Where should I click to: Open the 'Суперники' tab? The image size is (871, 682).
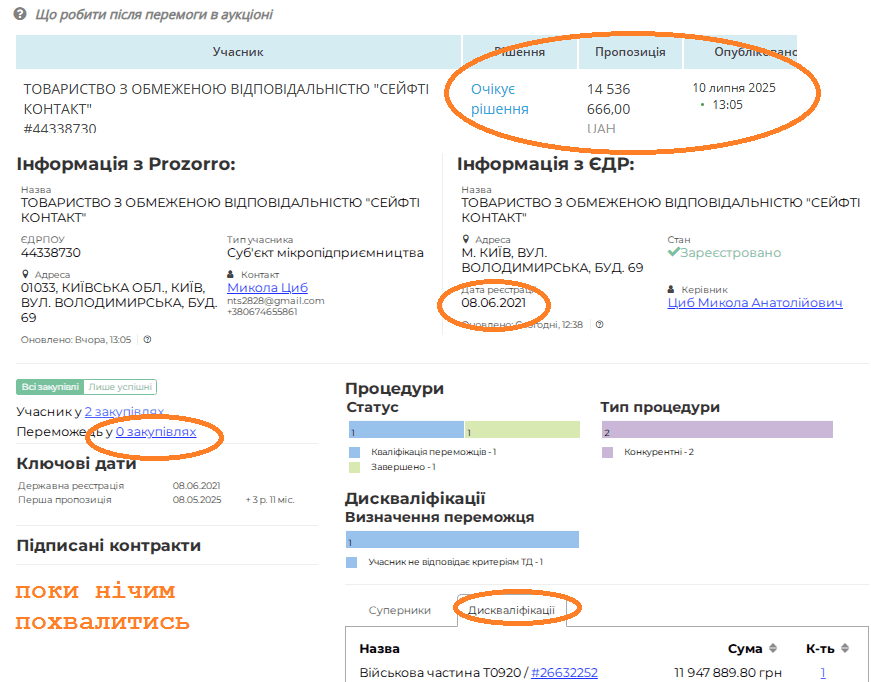[399, 610]
